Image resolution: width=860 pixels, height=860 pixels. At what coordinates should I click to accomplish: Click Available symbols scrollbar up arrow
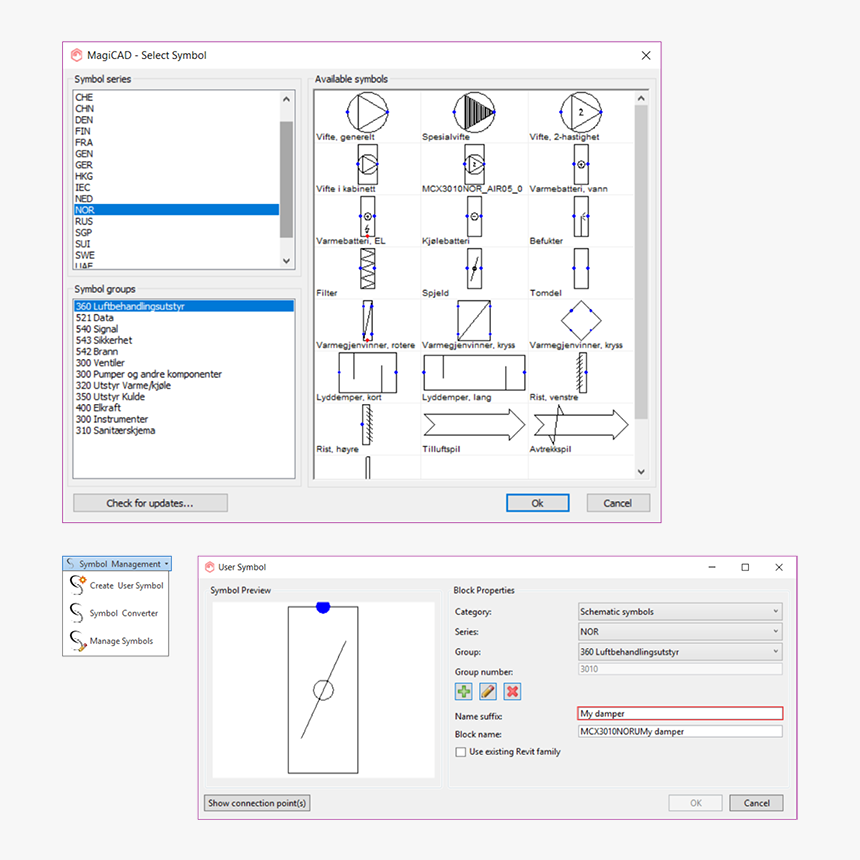coord(641,98)
